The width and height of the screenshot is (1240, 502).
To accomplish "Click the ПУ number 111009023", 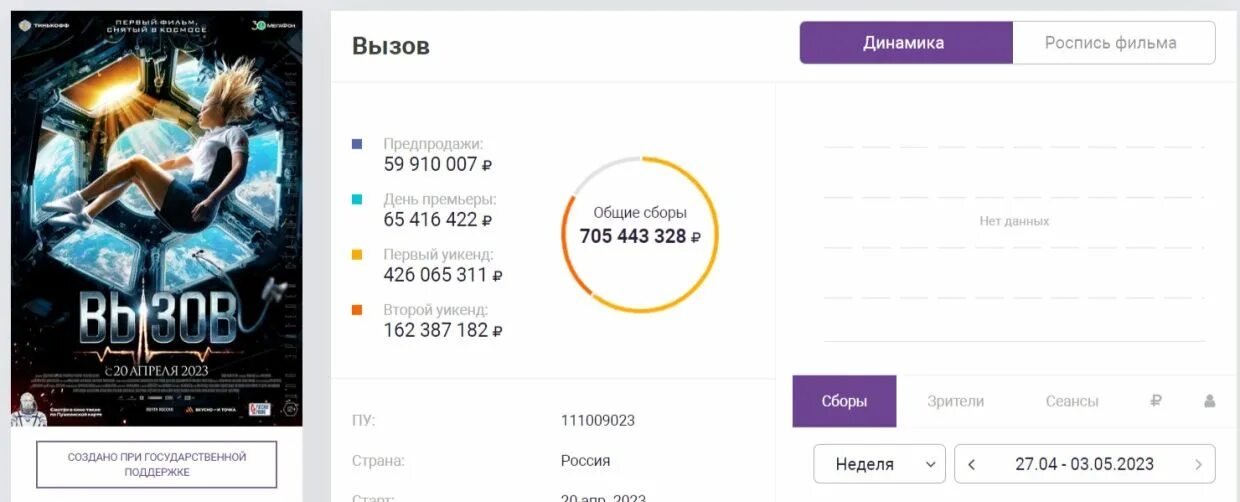I will point(598,420).
